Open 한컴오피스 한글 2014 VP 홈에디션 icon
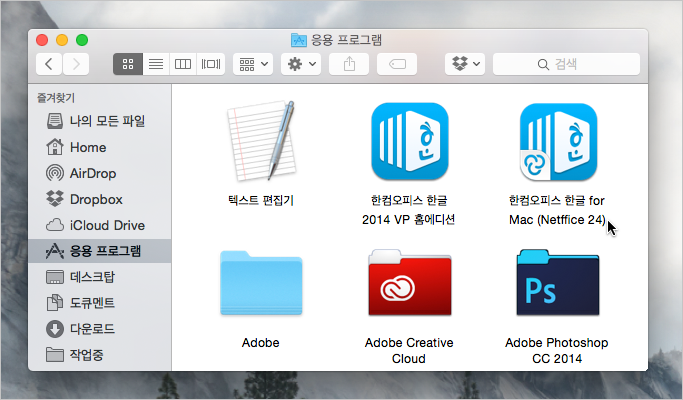Screen dimensions: 683x400 pos(409,142)
